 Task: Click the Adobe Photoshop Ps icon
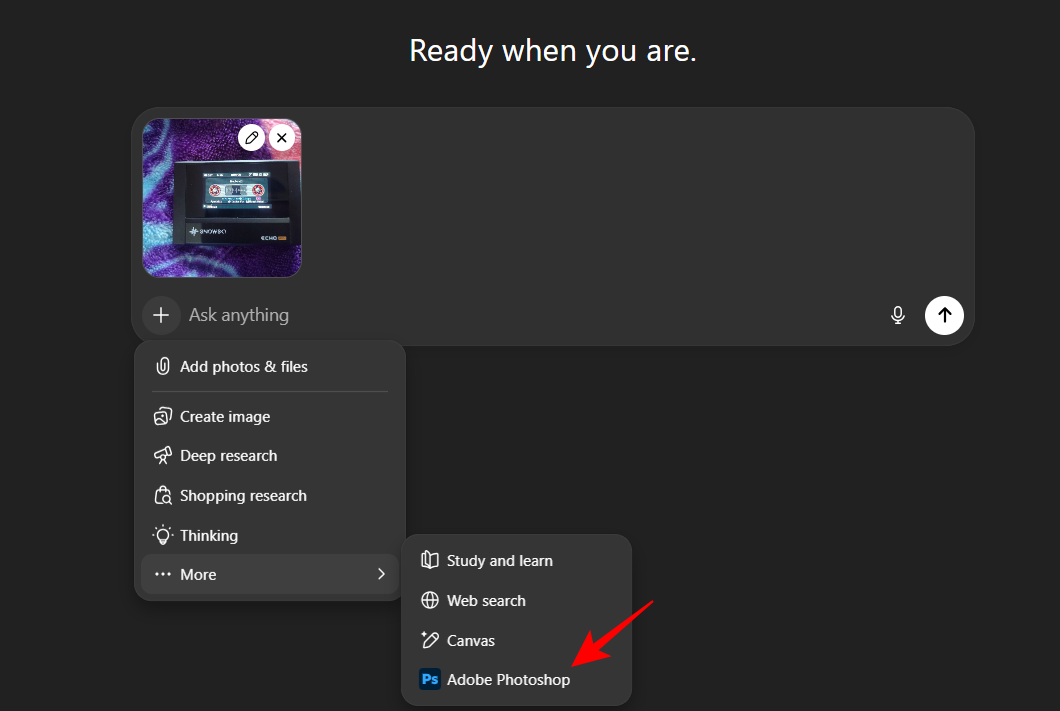click(x=430, y=680)
